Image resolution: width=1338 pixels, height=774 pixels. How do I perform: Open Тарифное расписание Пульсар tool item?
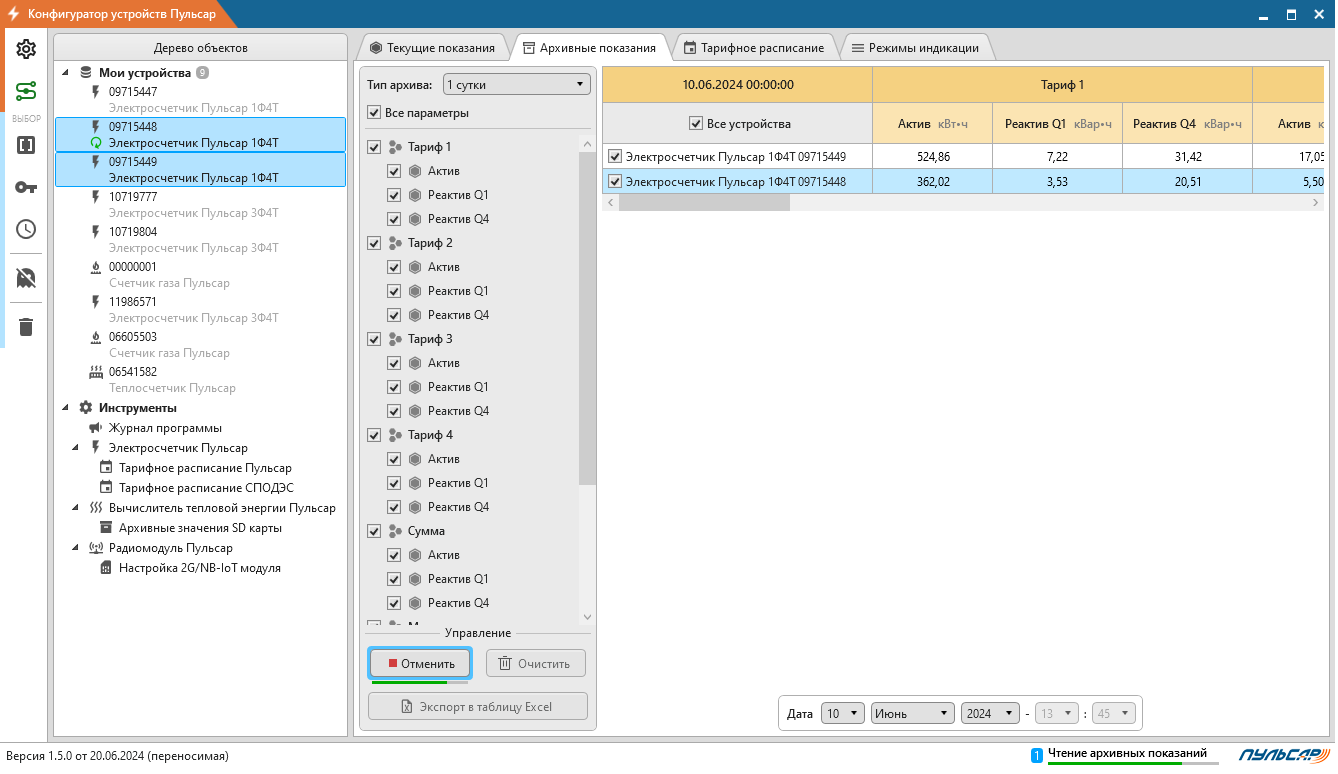tap(205, 468)
